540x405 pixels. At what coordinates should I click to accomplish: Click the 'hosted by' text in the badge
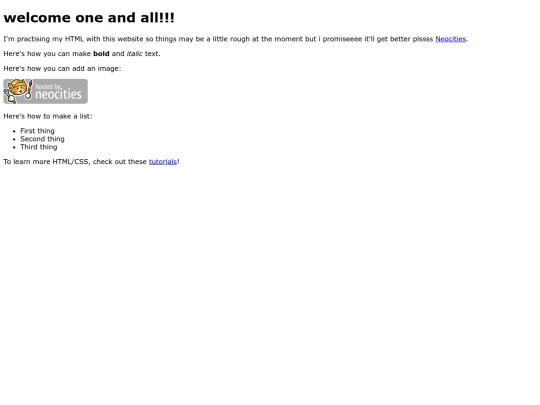tap(48, 86)
